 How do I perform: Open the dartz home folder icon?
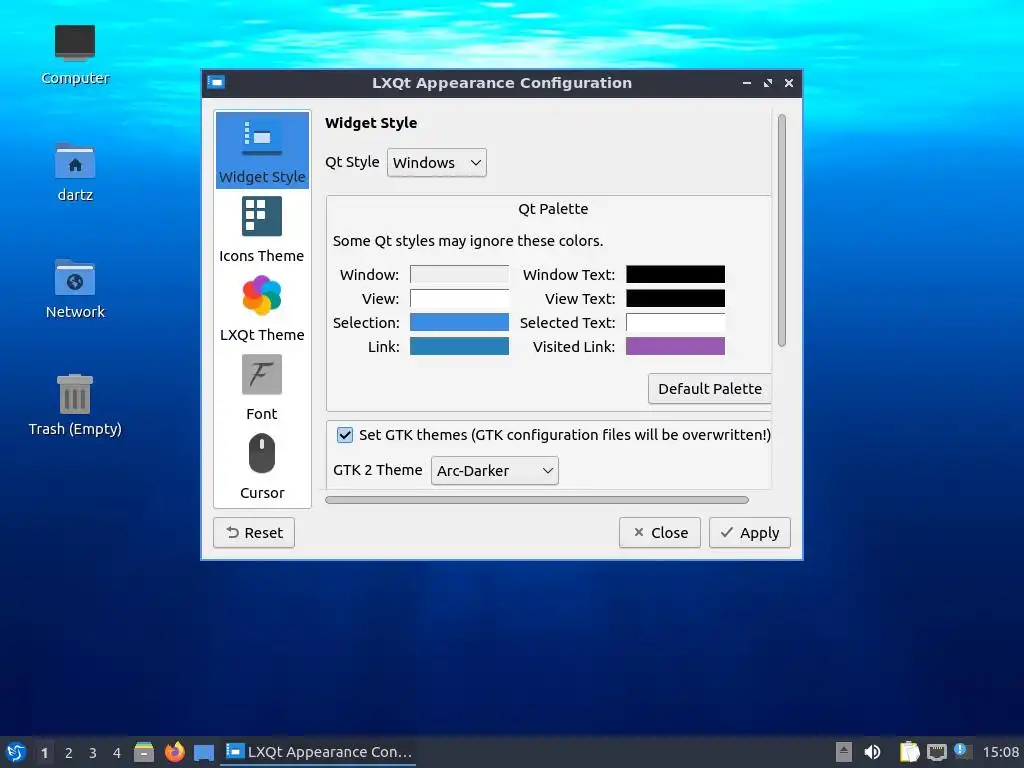pos(75,172)
